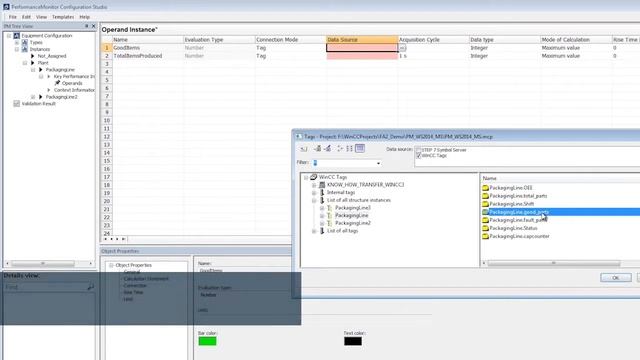Expand PackagingLine3 in the Tags tree
Image resolution: width=640 pixels, height=360 pixels.
point(322,208)
